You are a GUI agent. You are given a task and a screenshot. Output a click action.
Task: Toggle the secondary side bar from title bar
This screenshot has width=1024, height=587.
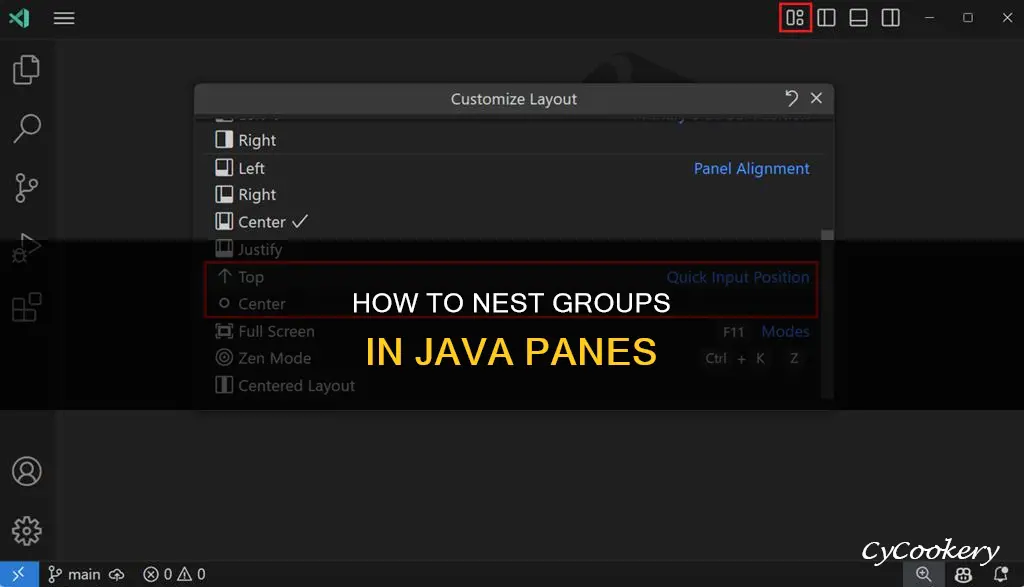click(890, 18)
